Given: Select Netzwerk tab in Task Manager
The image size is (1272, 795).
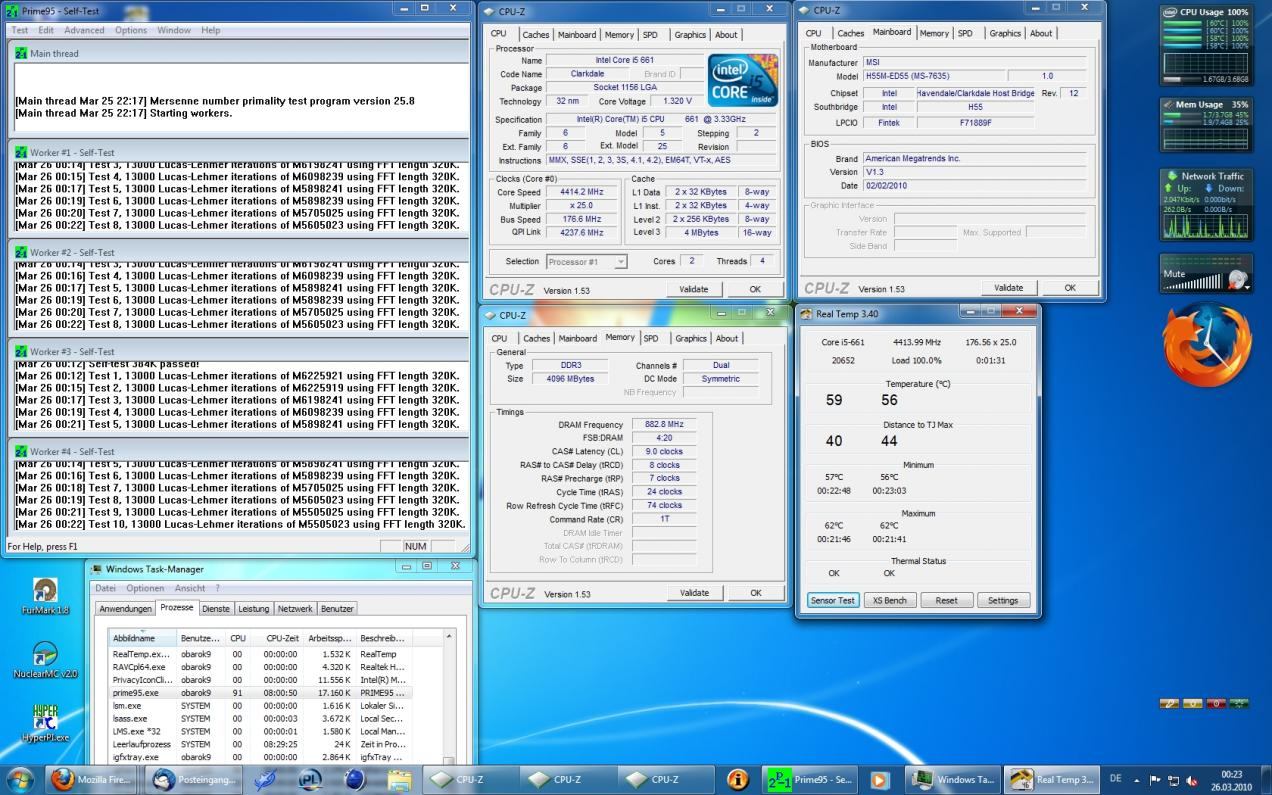Looking at the screenshot, I should click(x=295, y=608).
